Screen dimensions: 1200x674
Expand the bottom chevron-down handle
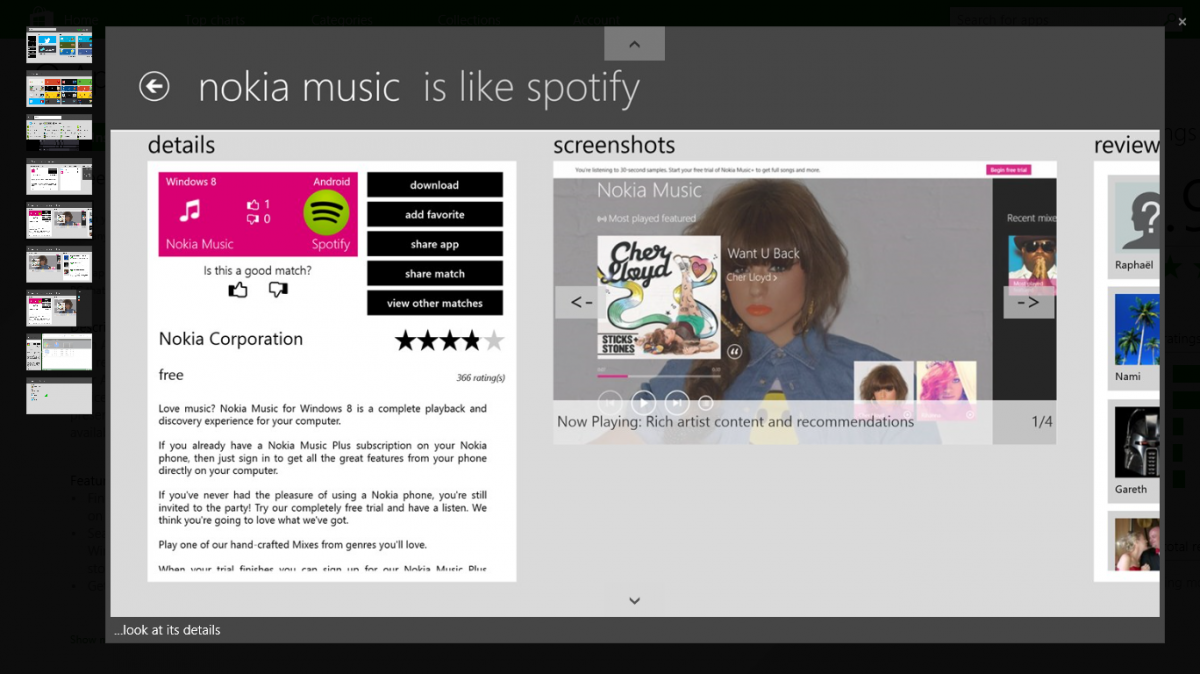(634, 600)
